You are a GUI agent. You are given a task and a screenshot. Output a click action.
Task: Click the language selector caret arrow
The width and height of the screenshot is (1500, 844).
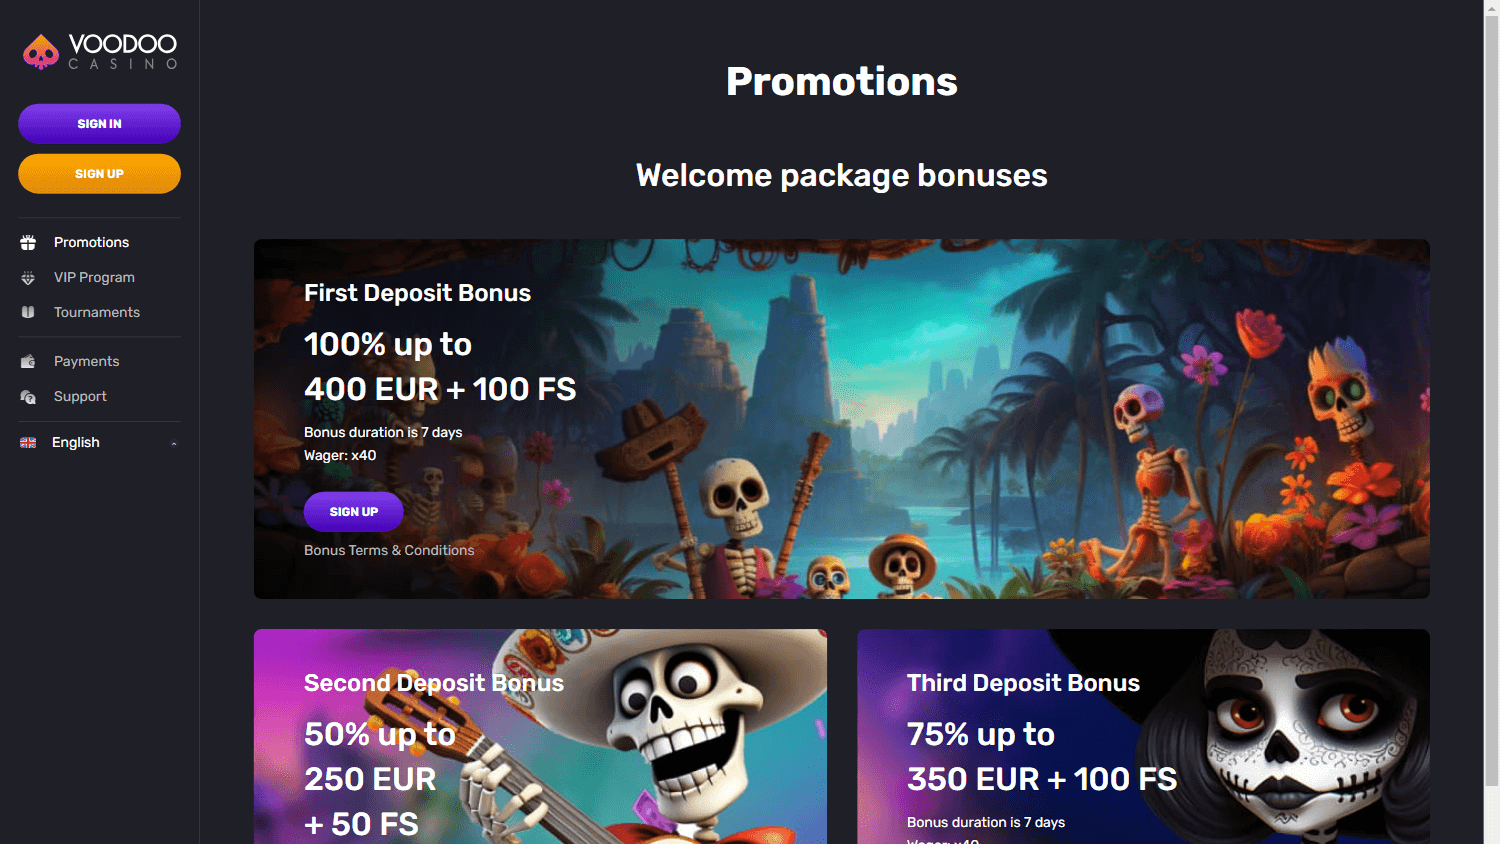click(x=174, y=443)
